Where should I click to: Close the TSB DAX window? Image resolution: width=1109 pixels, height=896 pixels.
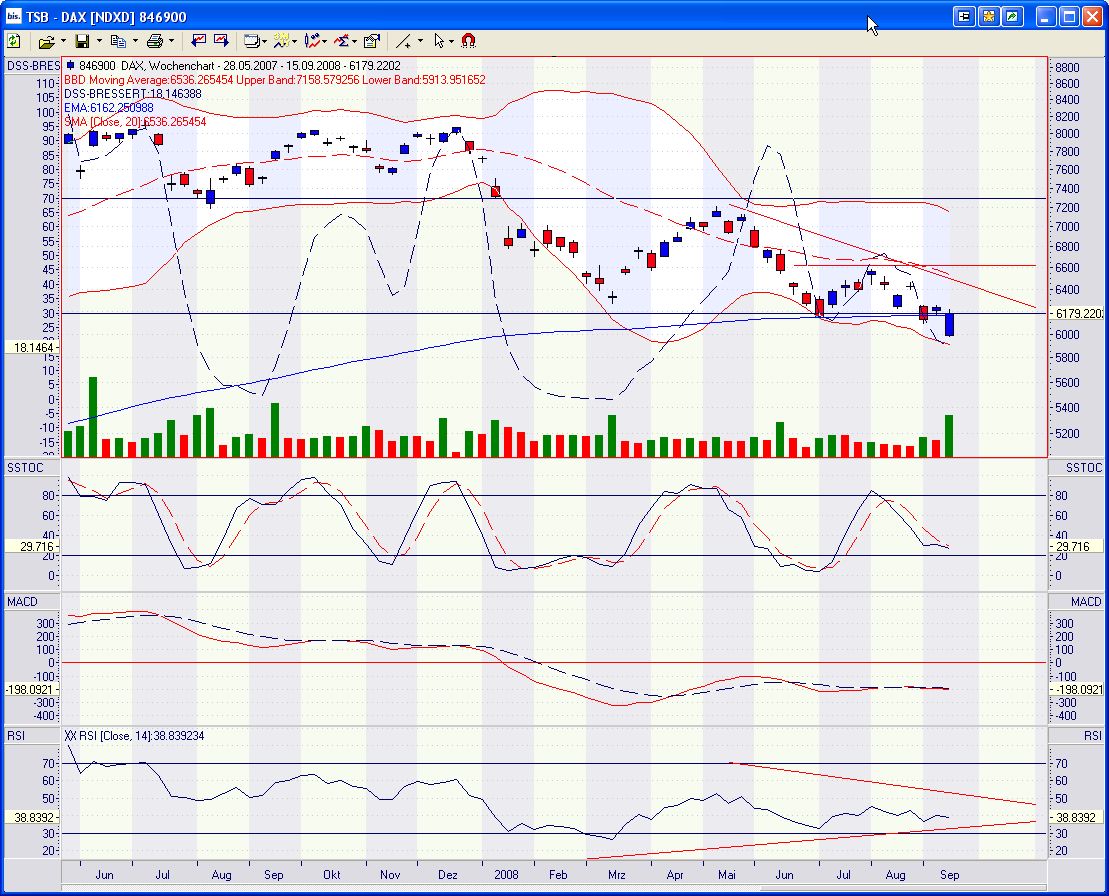point(1093,16)
